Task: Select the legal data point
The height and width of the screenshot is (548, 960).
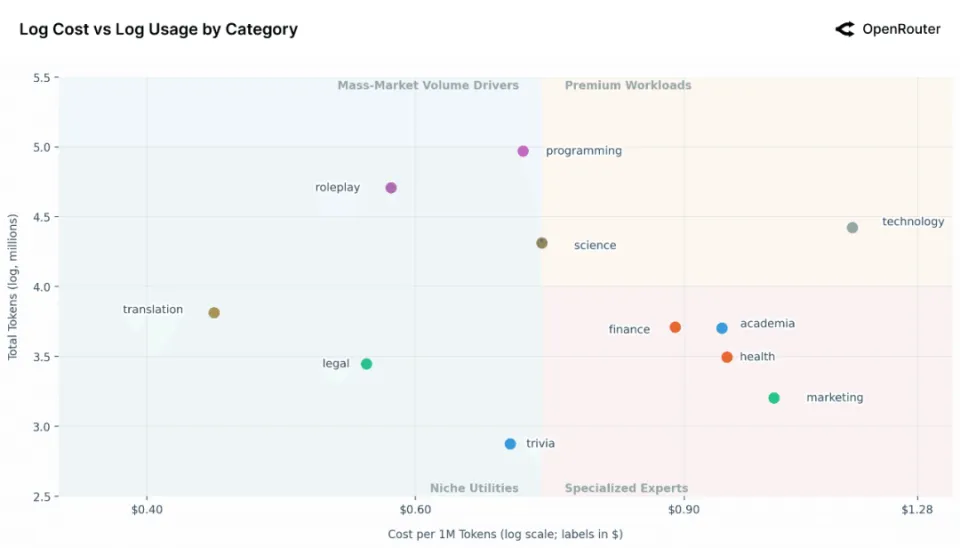Action: coord(366,364)
